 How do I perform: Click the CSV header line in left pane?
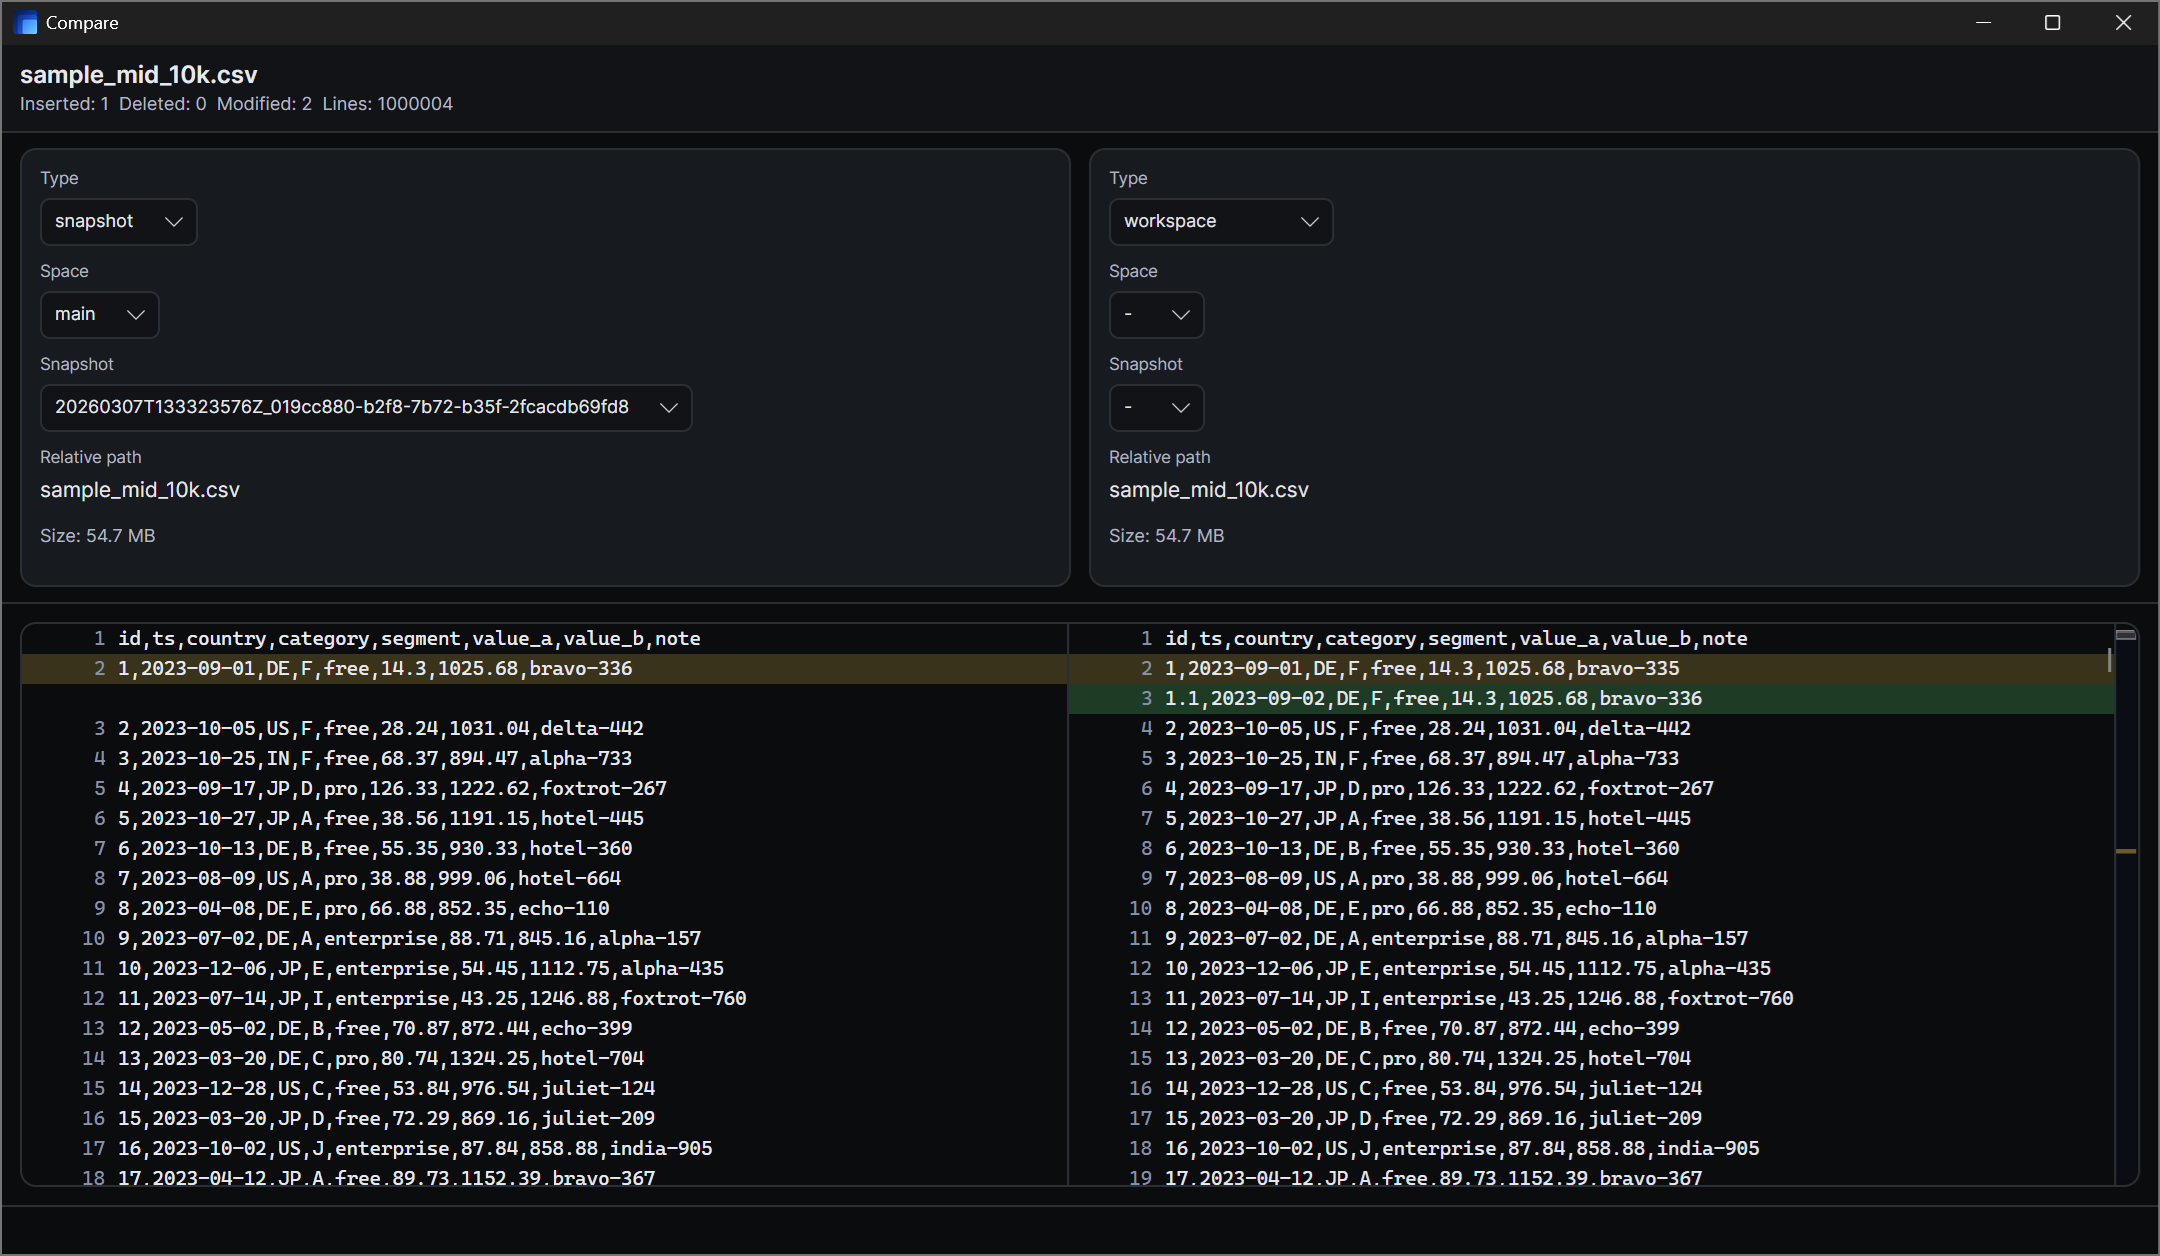coord(409,638)
